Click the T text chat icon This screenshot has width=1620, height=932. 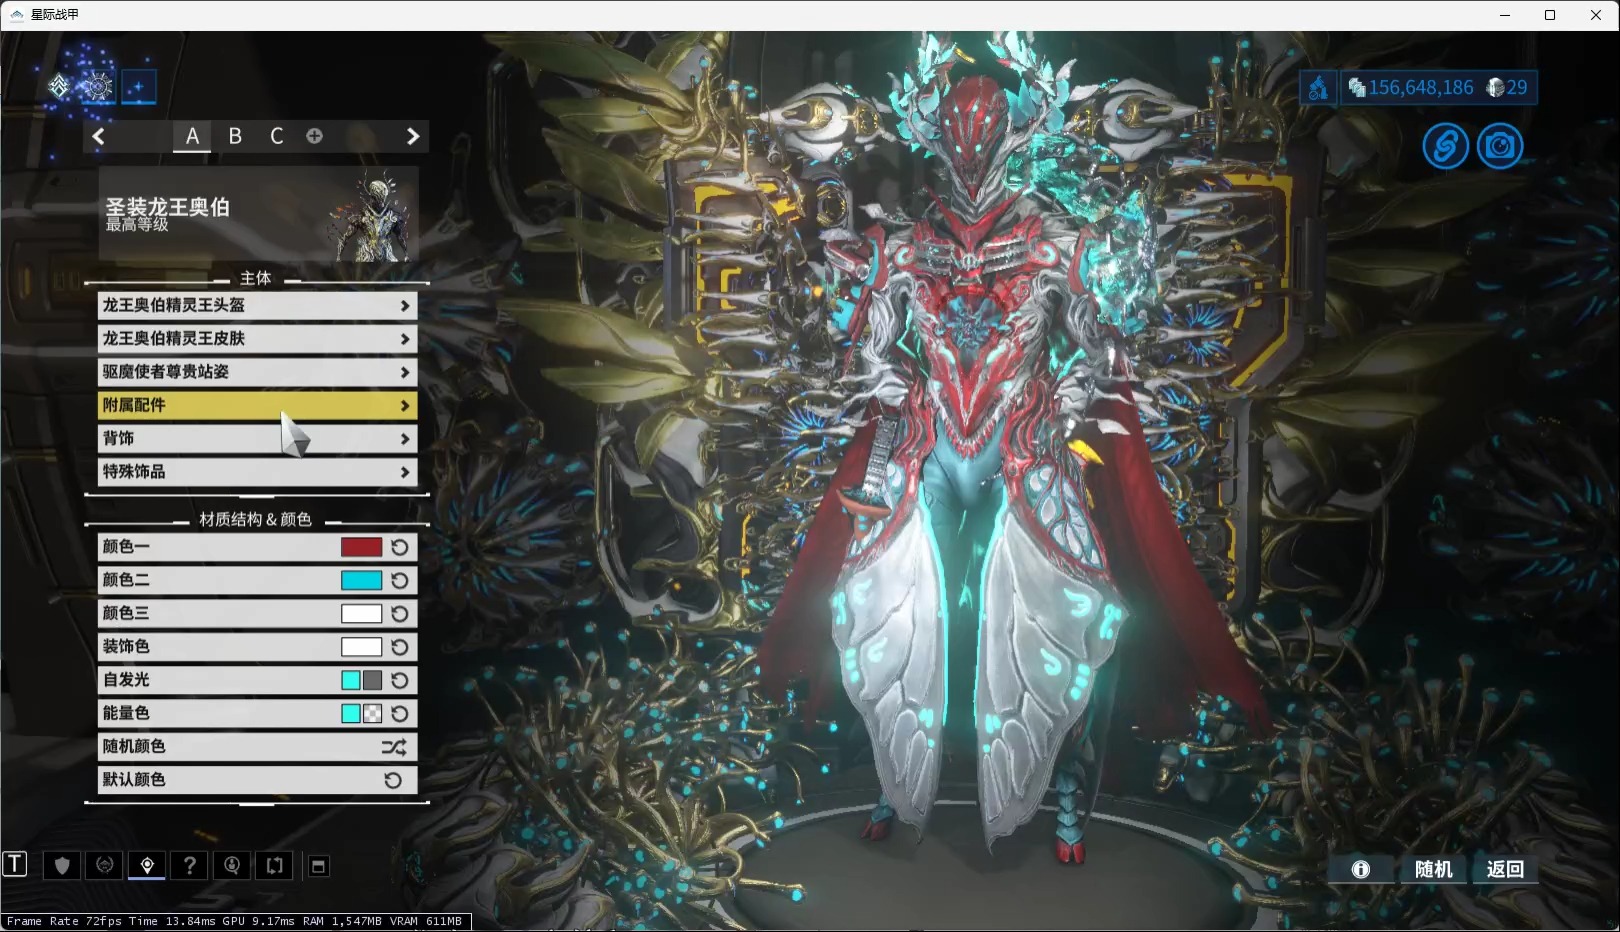pyautogui.click(x=14, y=864)
